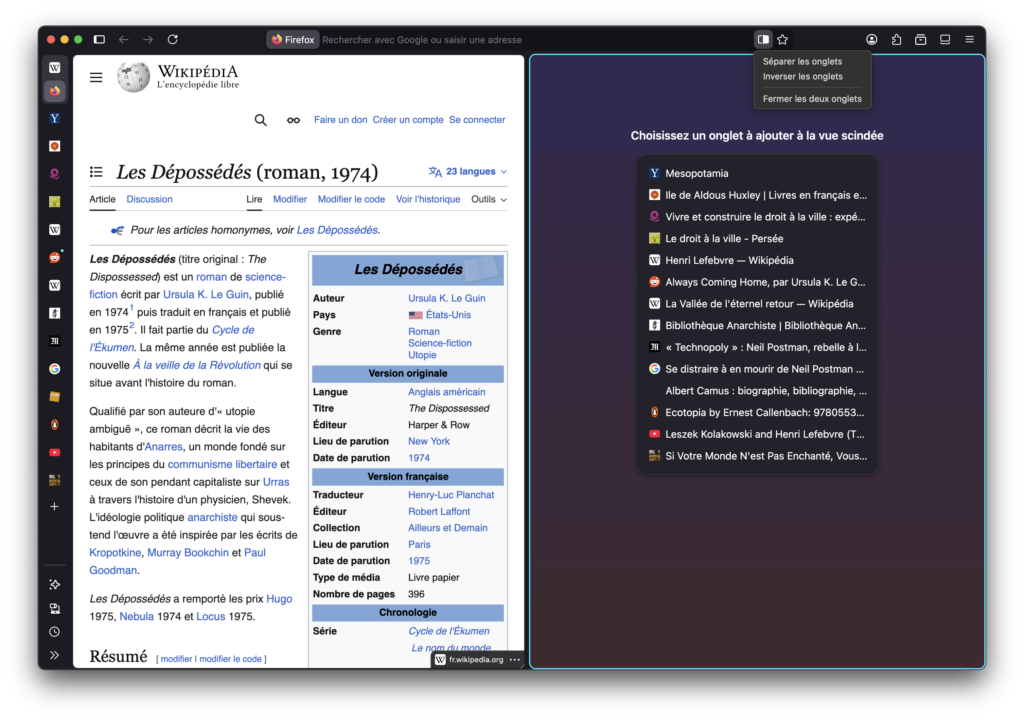Image resolution: width=1024 pixels, height=720 pixels.
Task: Open the Firefox account profile icon
Action: [872, 40]
